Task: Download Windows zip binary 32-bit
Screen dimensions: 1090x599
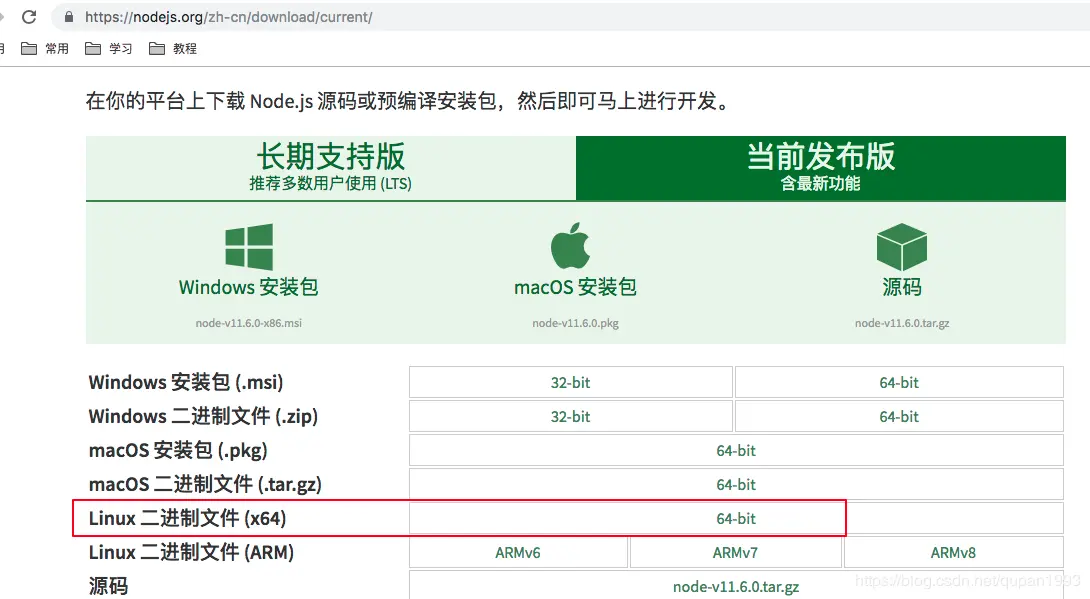Action: pyautogui.click(x=571, y=416)
